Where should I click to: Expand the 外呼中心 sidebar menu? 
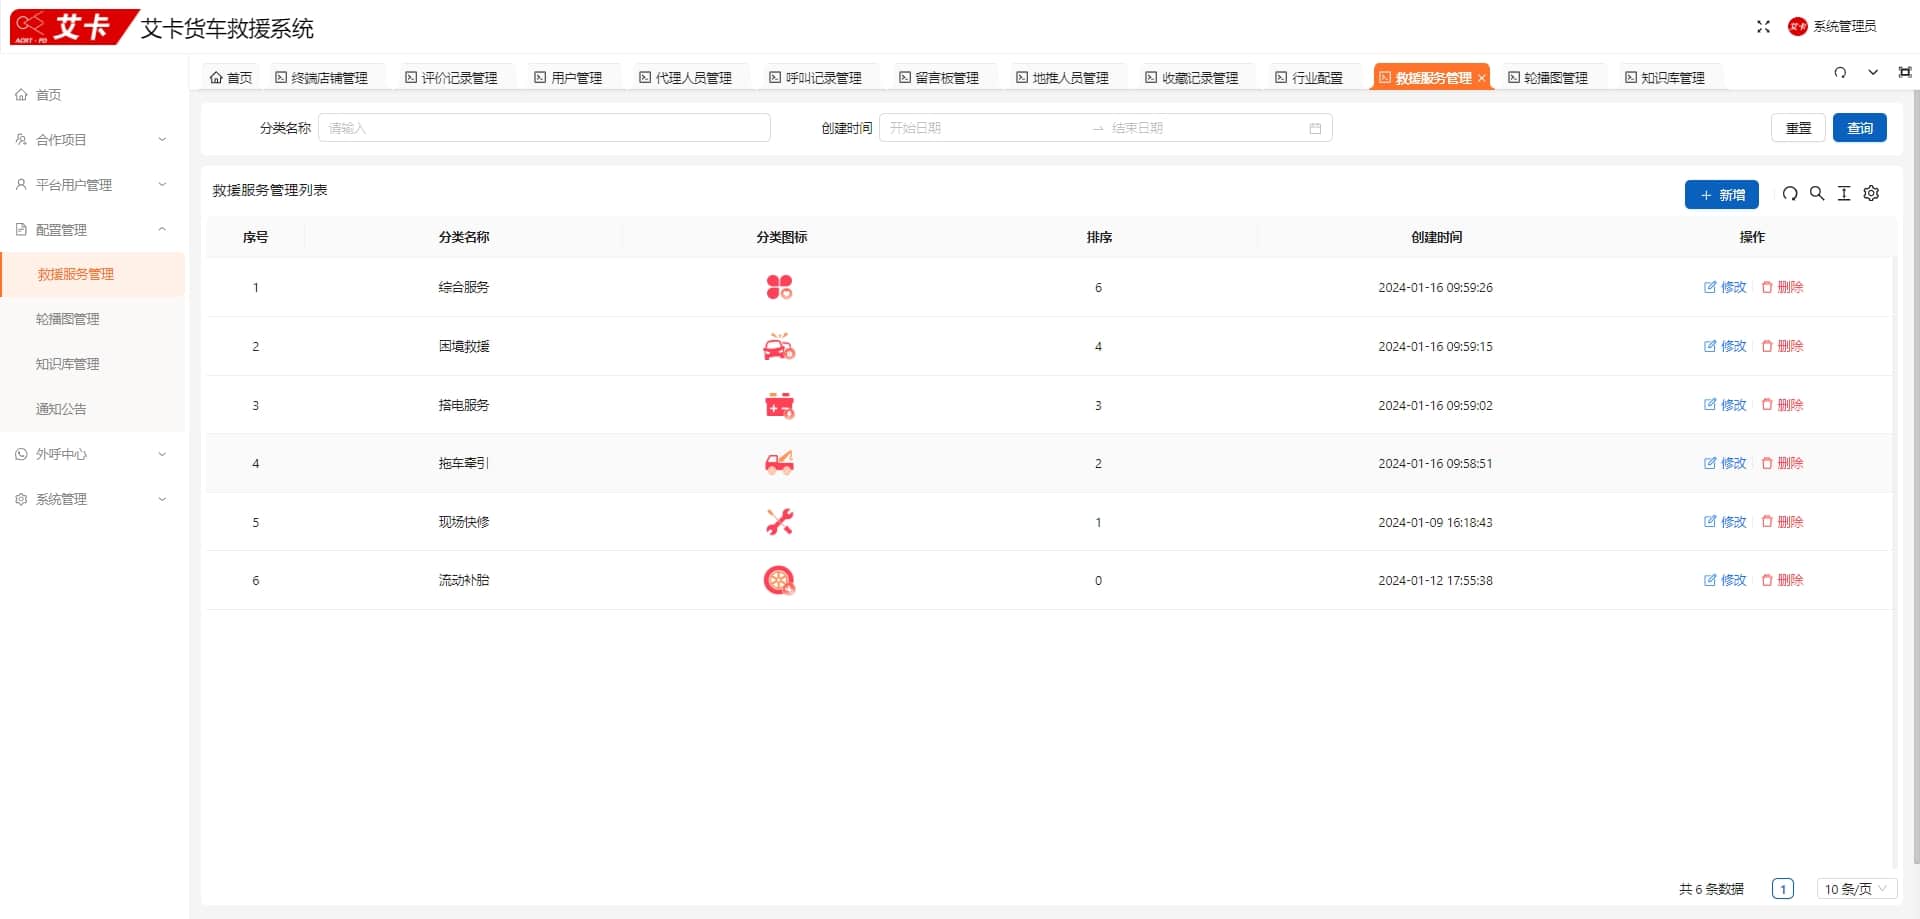92,454
